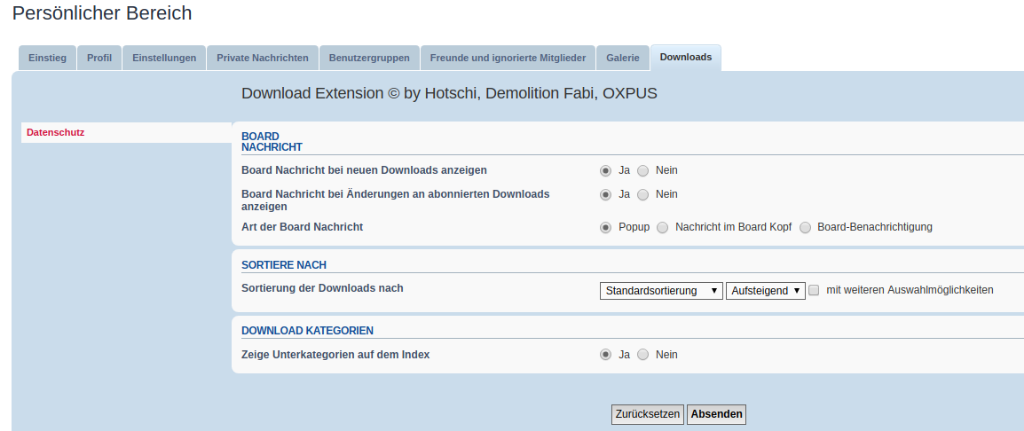Choose Board-Benachrichtigung radio option
The image size is (1024, 431).
(x=804, y=227)
